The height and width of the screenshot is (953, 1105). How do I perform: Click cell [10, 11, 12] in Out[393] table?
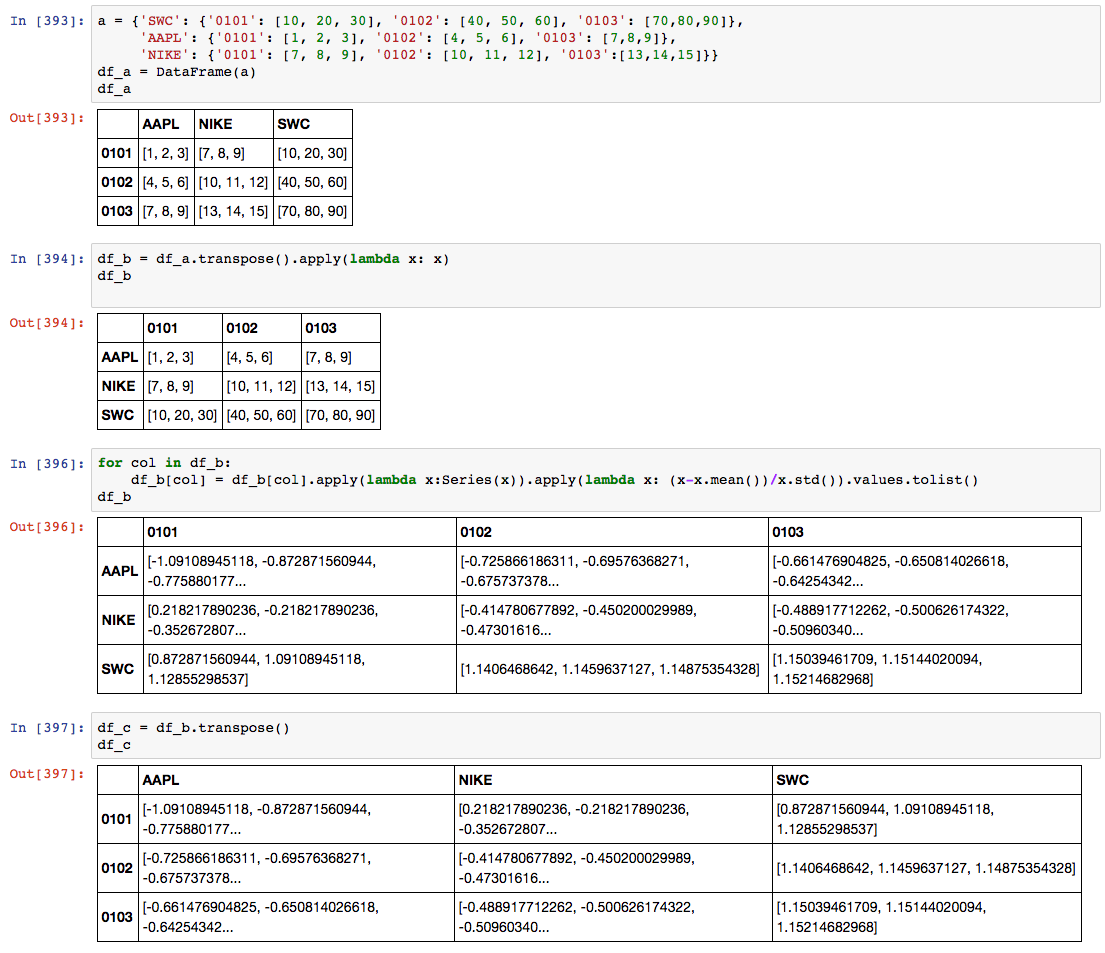233,182
